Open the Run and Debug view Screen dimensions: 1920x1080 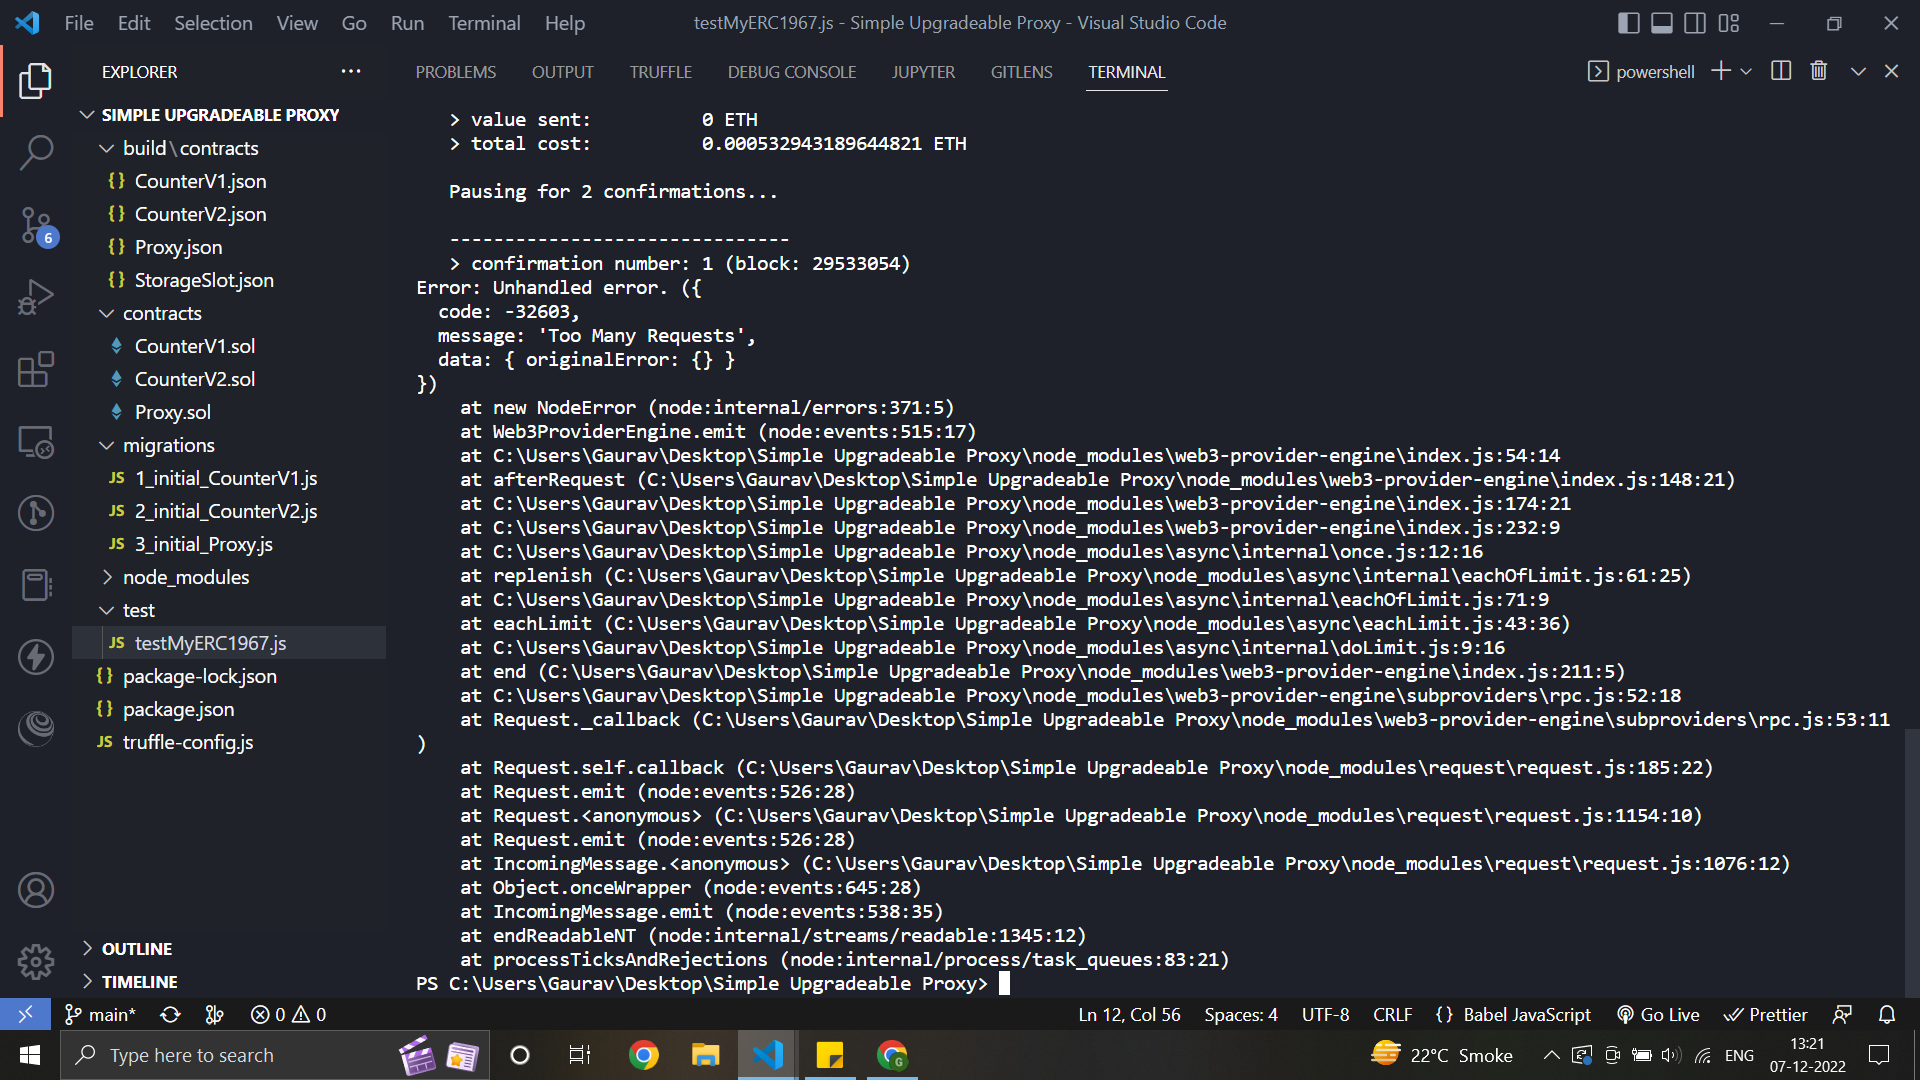pos(36,297)
